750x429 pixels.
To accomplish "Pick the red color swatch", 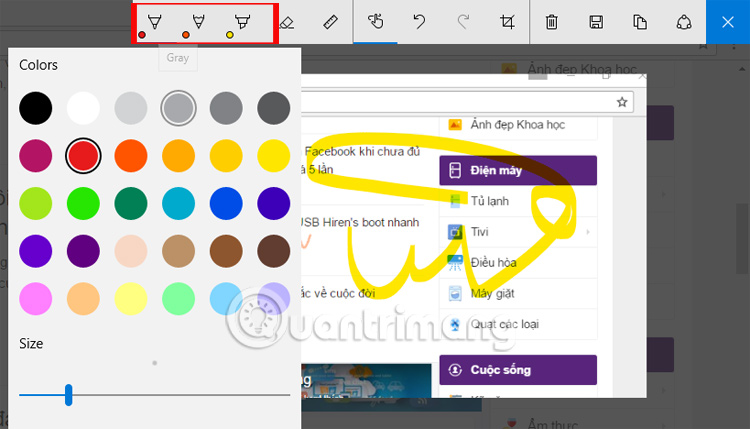I will coord(83,156).
